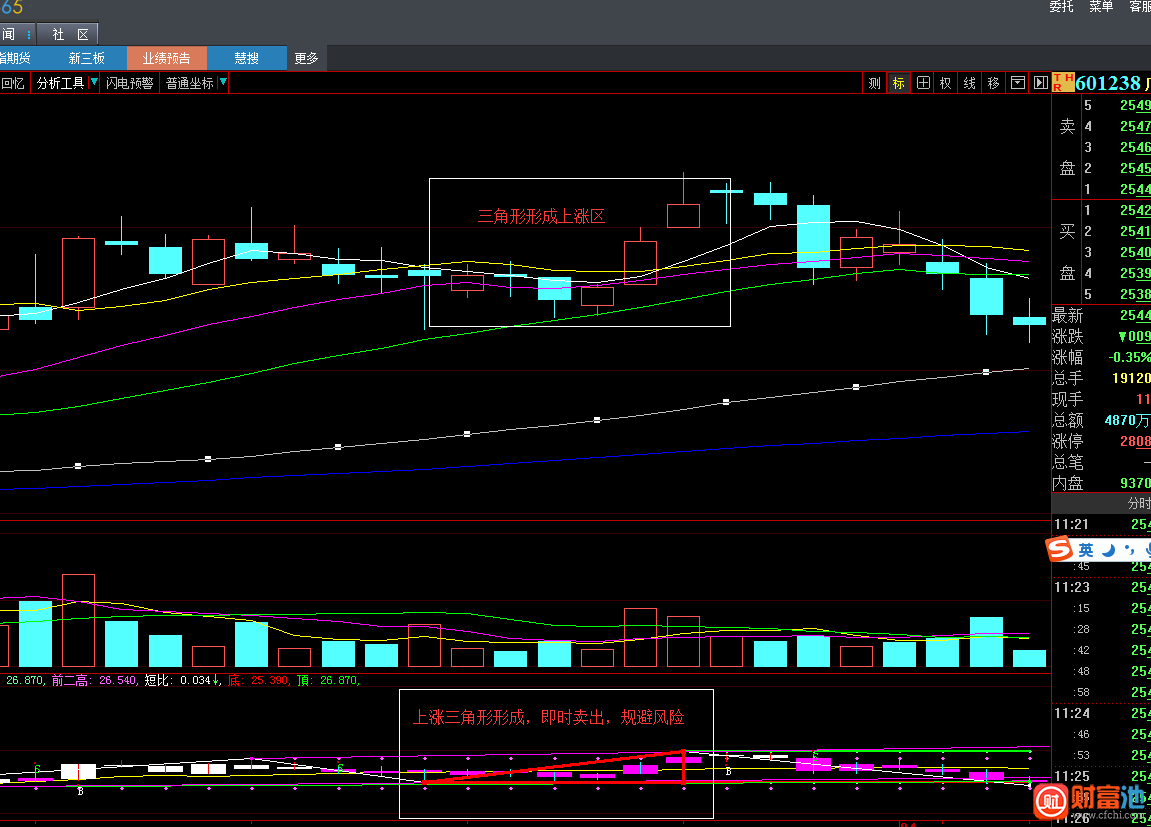Click stock code 601238

click(x=1108, y=83)
